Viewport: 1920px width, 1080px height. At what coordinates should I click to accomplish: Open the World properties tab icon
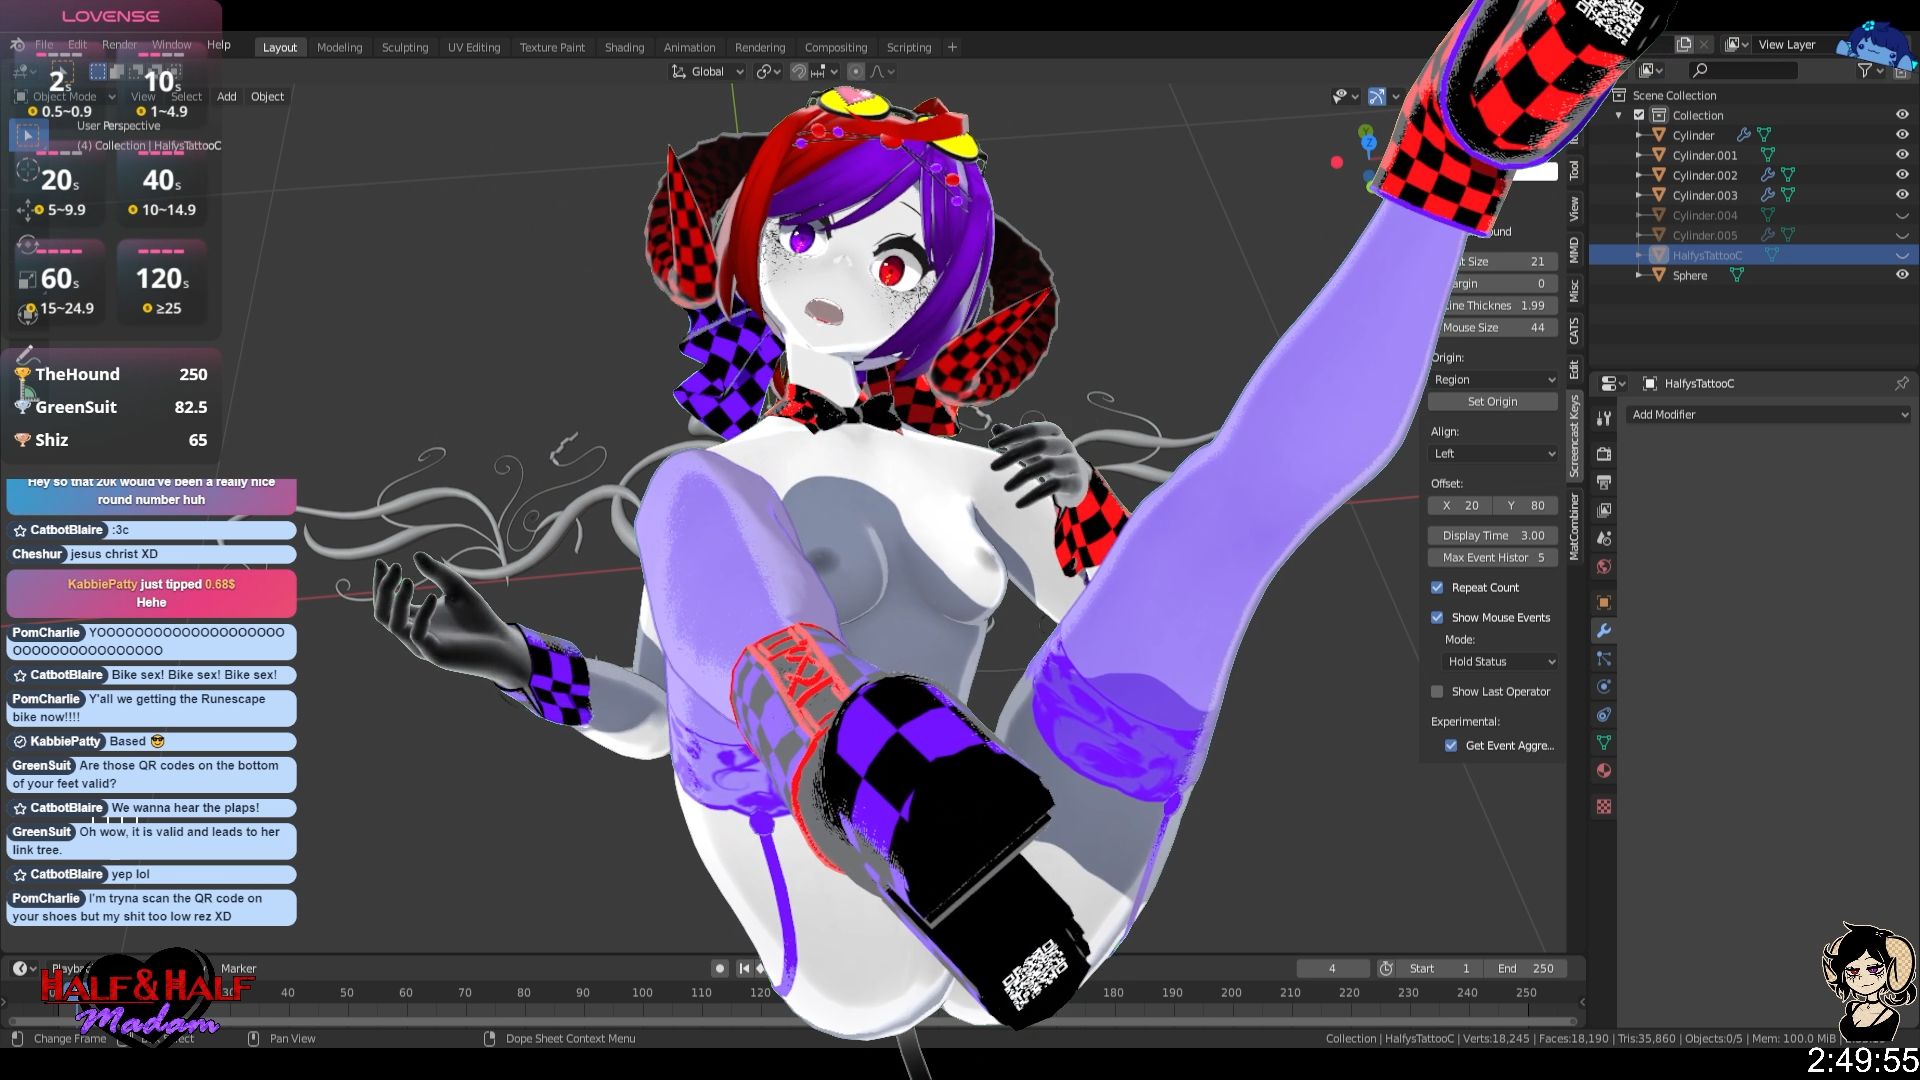click(x=1604, y=566)
